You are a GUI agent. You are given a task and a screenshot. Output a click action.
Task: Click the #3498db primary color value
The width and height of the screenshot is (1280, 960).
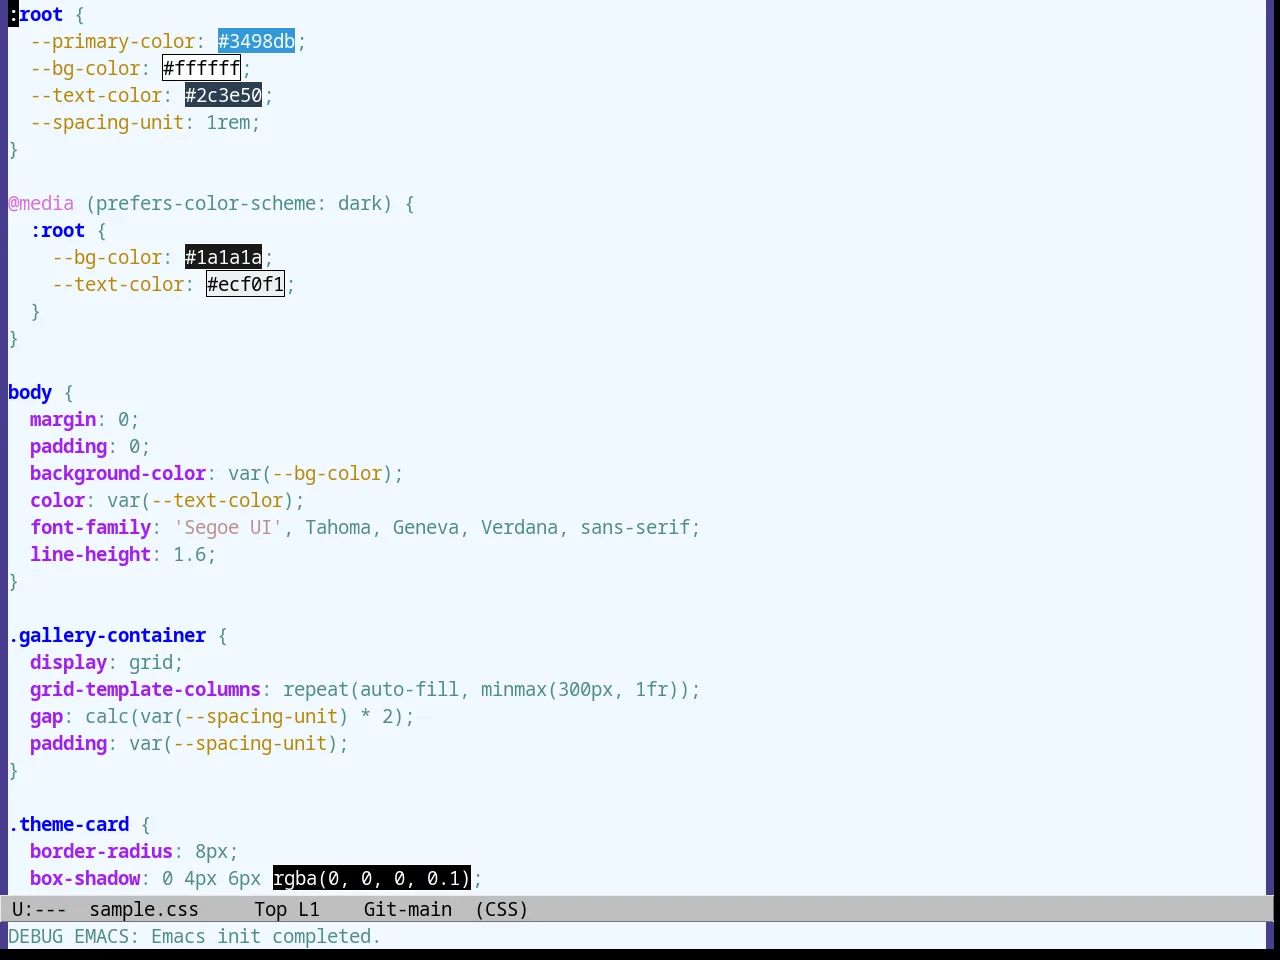coord(256,41)
